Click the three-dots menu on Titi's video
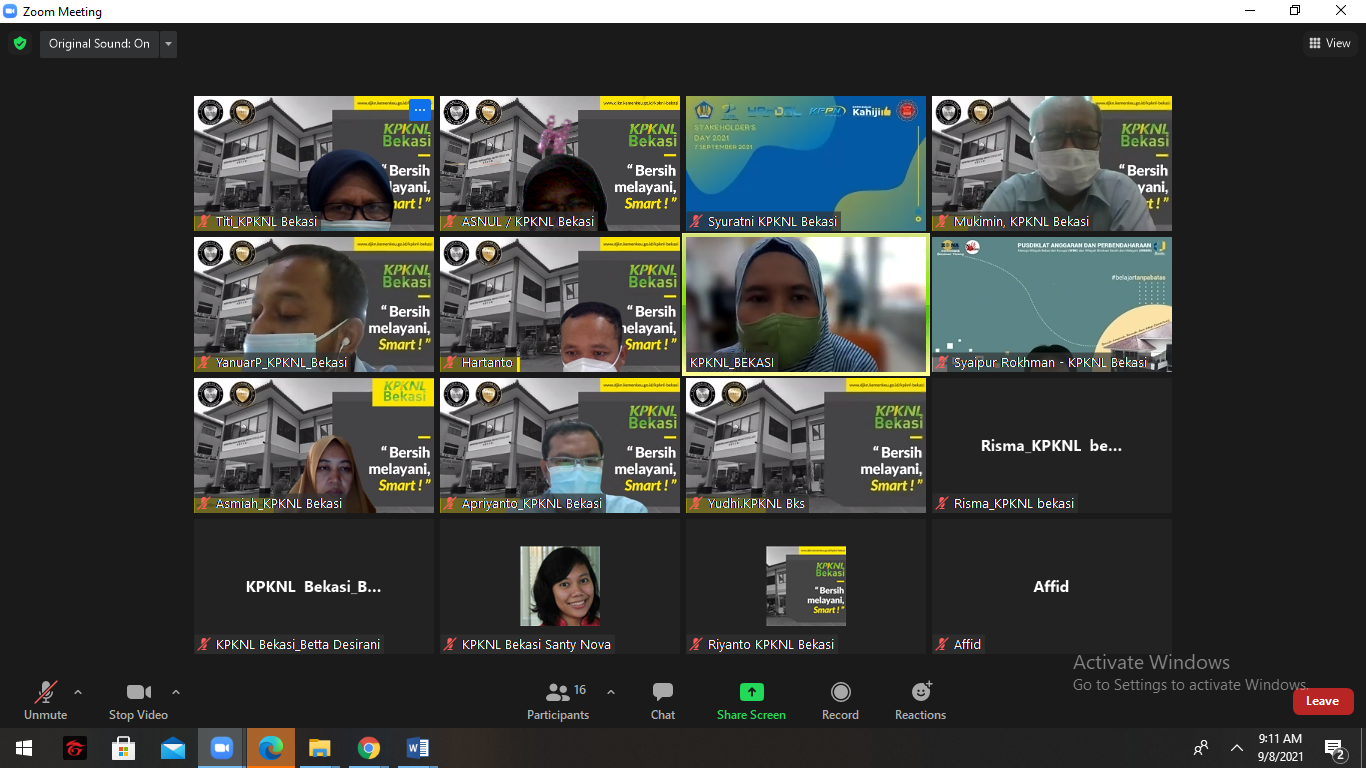The width and height of the screenshot is (1366, 768). click(420, 110)
